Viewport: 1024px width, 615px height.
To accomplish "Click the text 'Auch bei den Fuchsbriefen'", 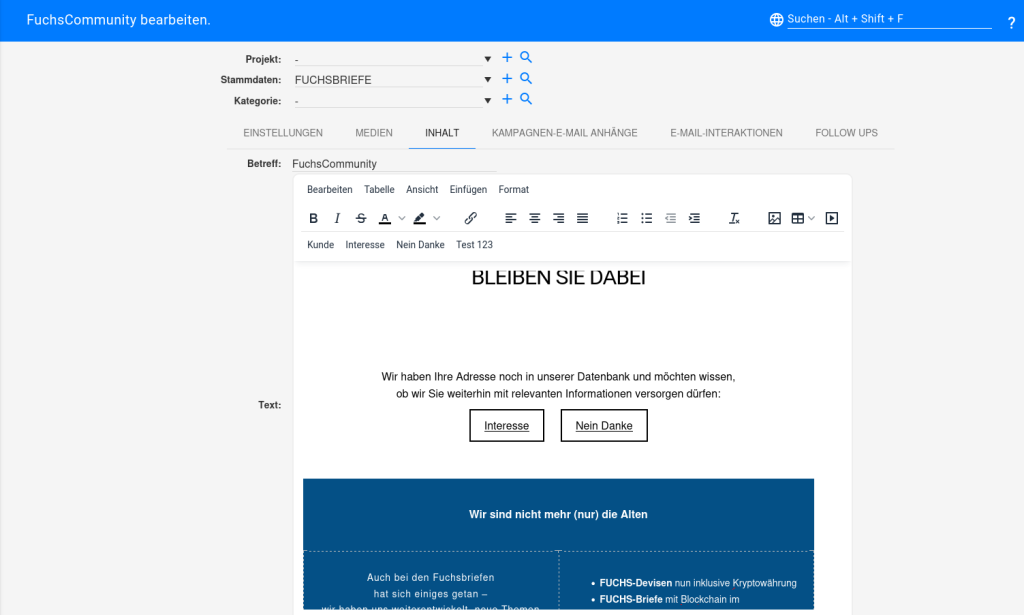I will 430,577.
